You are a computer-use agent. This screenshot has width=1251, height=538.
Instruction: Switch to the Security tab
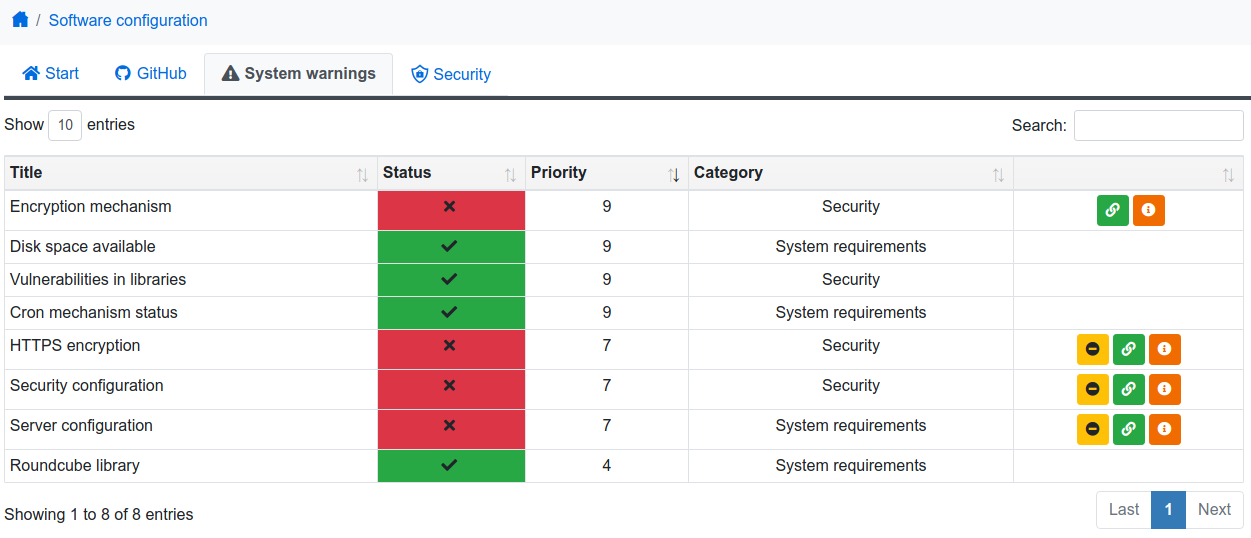(x=451, y=74)
